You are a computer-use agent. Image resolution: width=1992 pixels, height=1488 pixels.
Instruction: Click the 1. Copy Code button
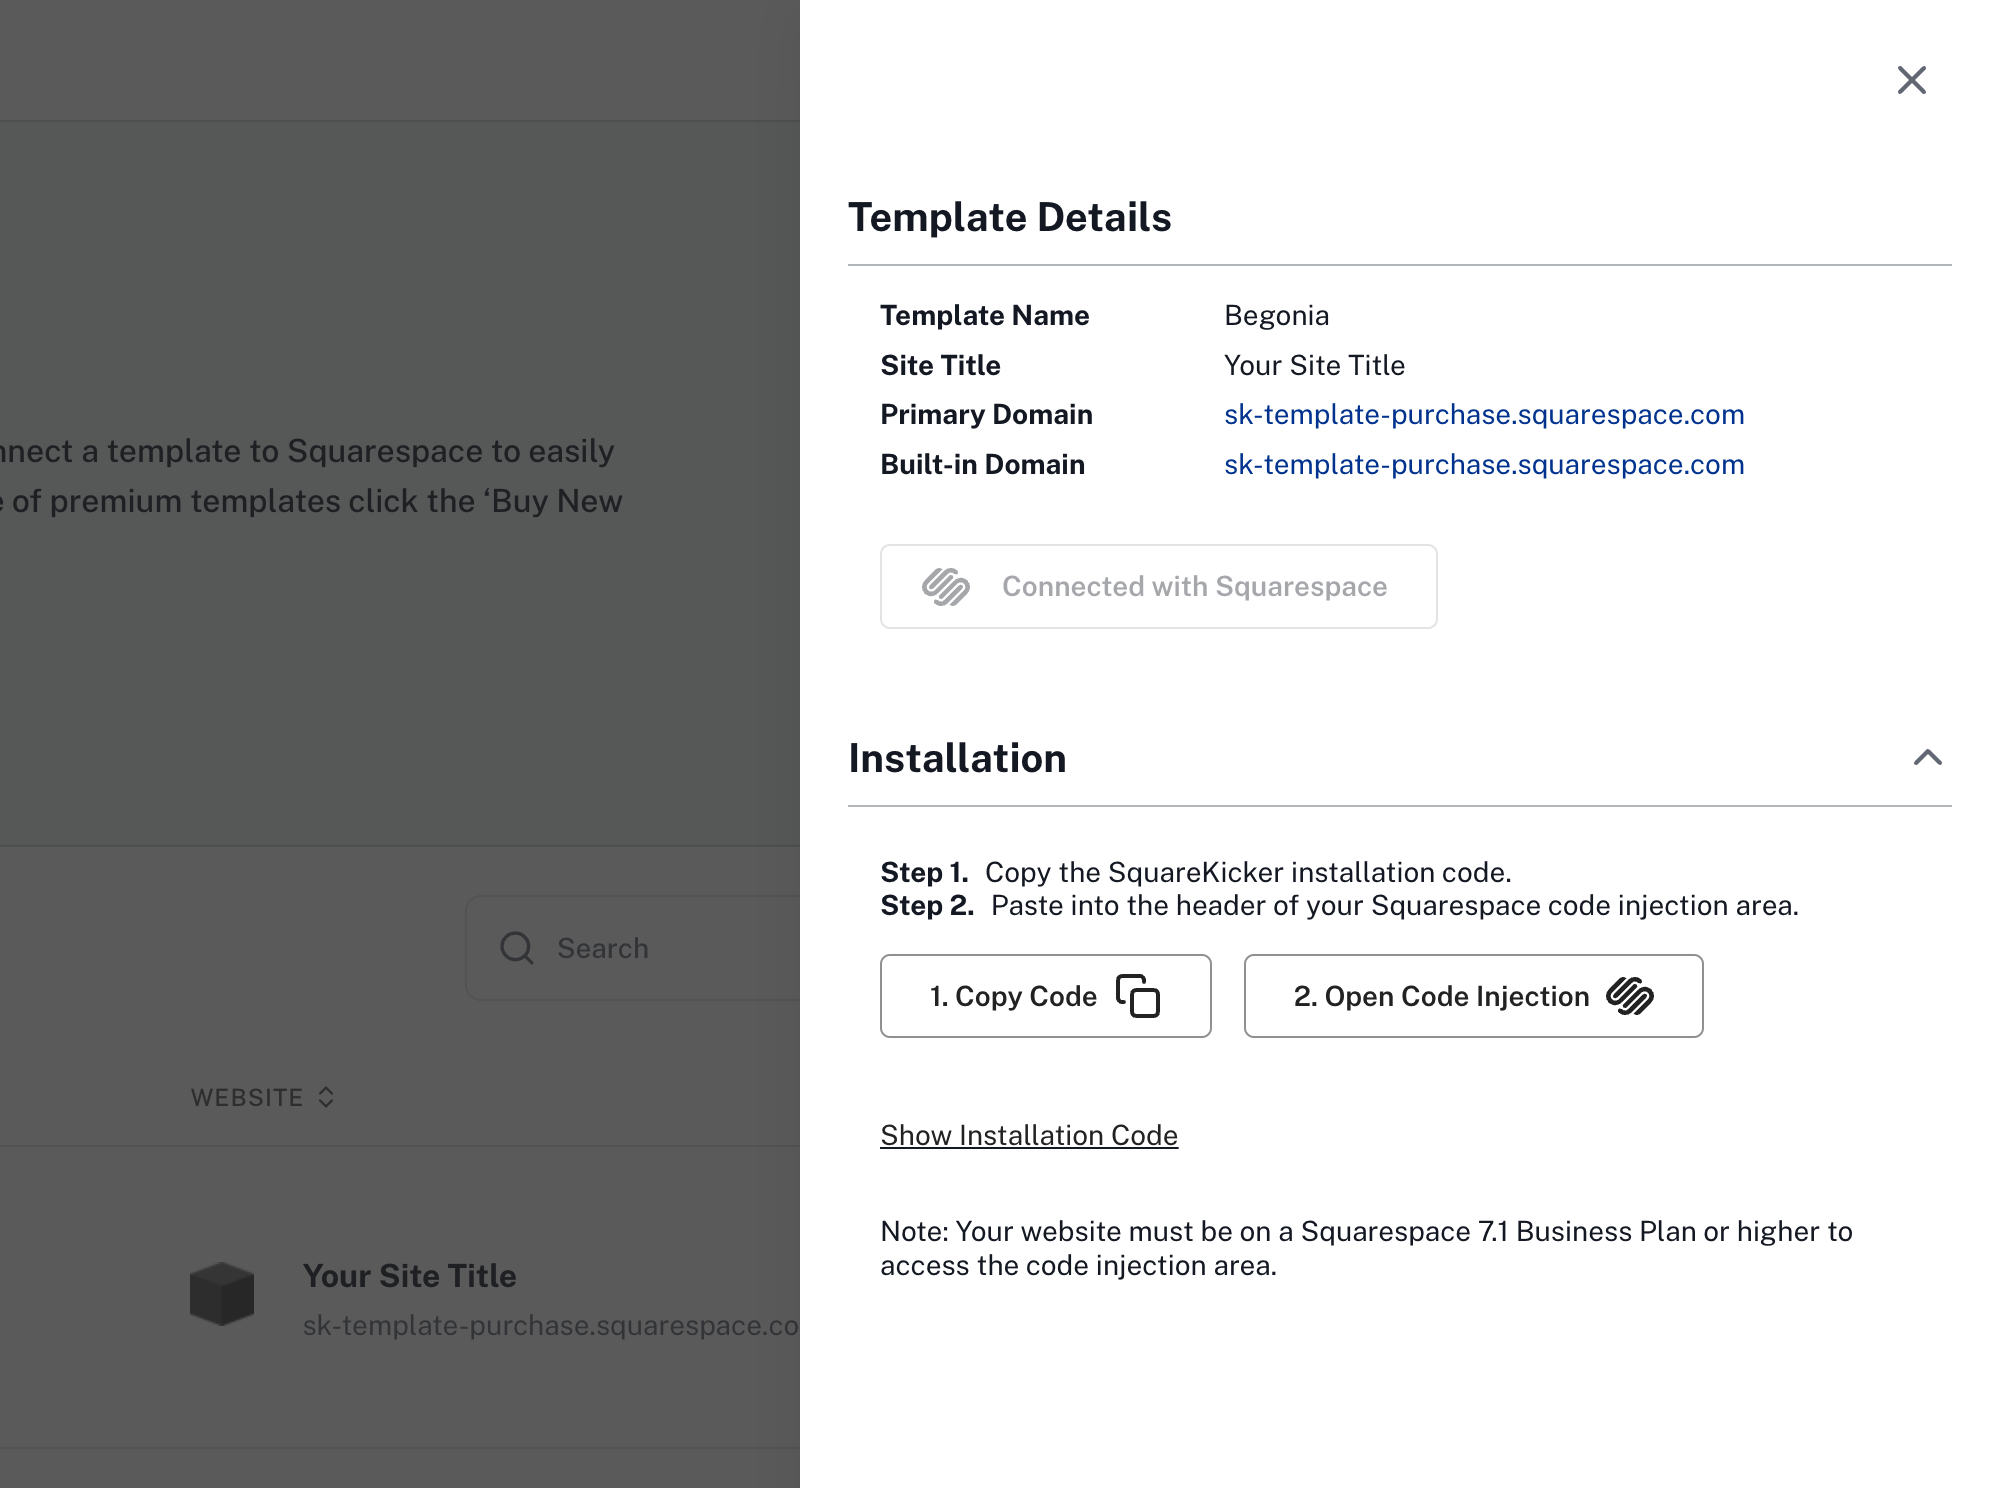(1045, 996)
